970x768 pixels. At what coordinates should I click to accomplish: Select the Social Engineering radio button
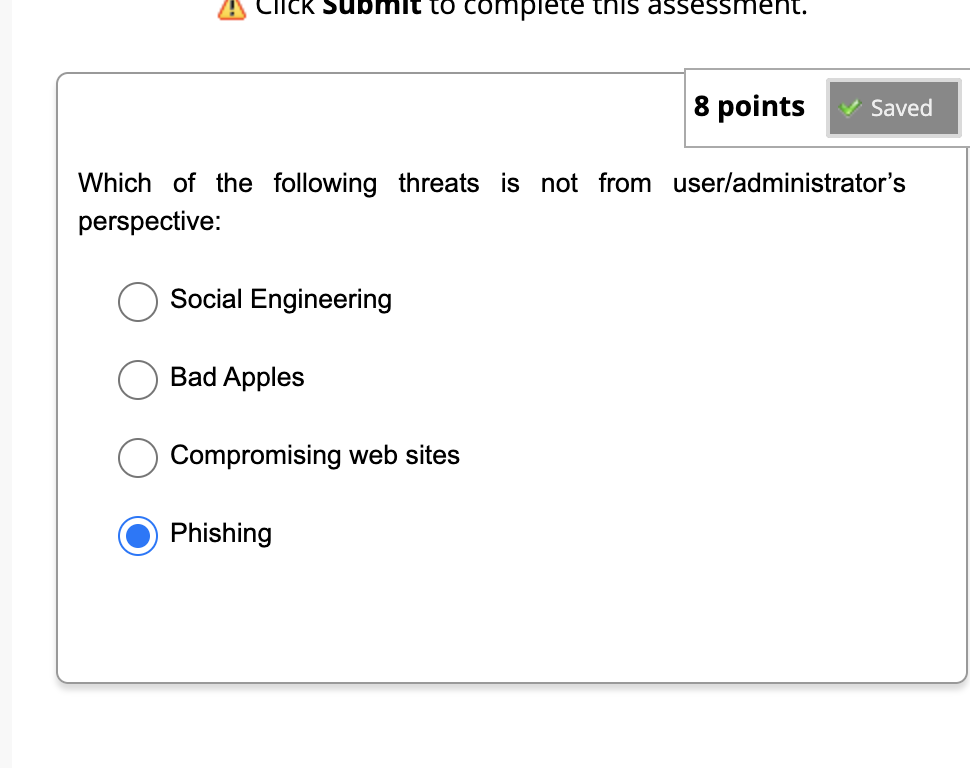(138, 301)
